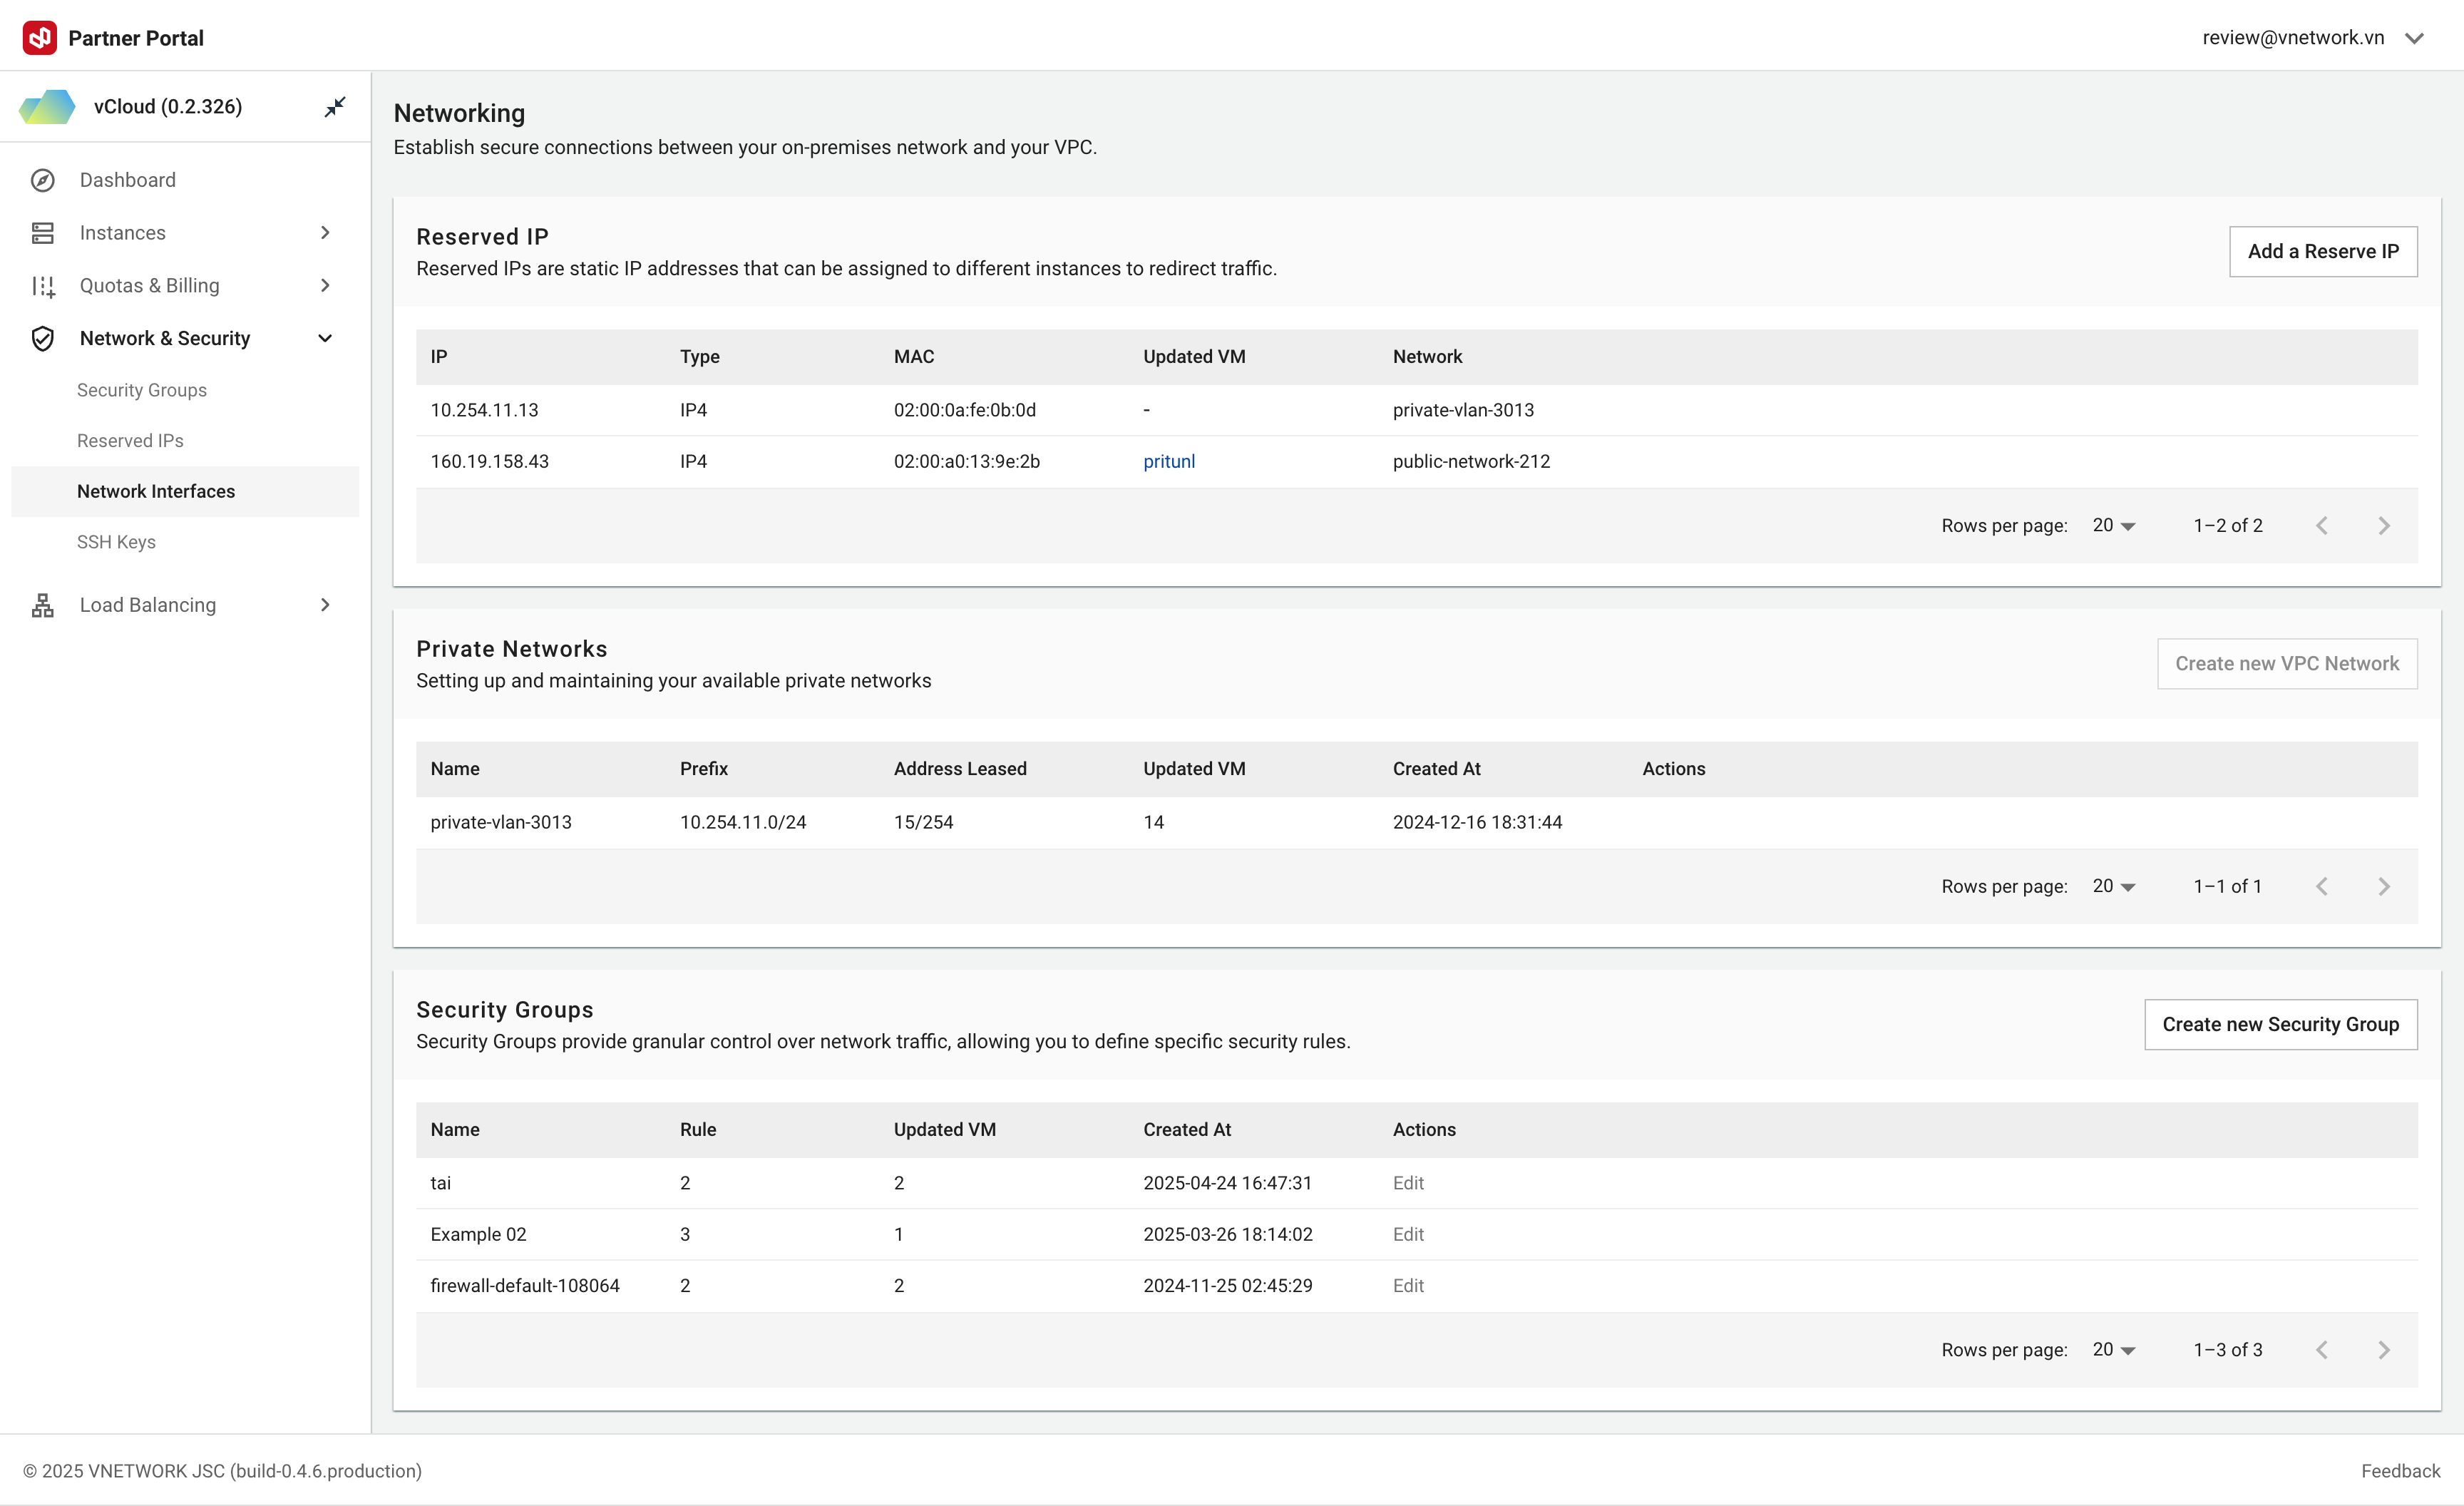Image resolution: width=2464 pixels, height=1506 pixels.
Task: Click address leased 15/254 cell
Action: click(924, 823)
